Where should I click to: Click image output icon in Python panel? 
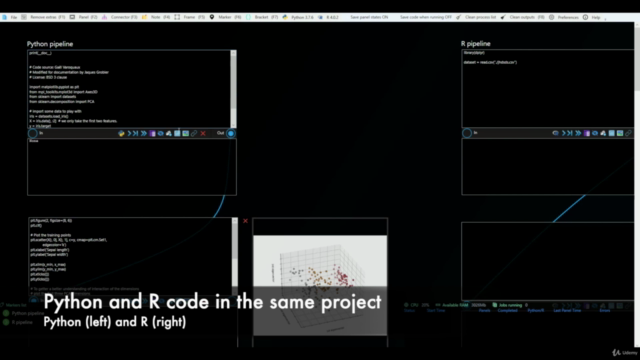[x=185, y=133]
